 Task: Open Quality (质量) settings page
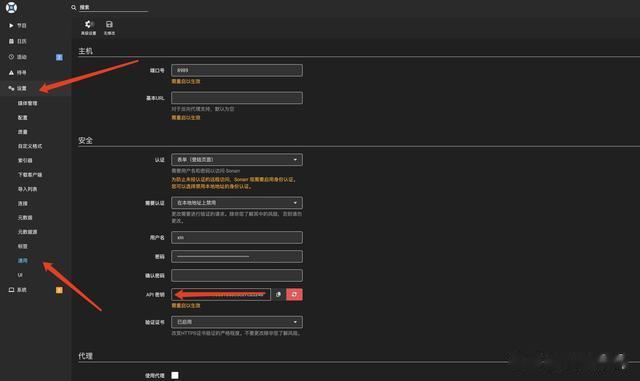pyautogui.click(x=22, y=132)
